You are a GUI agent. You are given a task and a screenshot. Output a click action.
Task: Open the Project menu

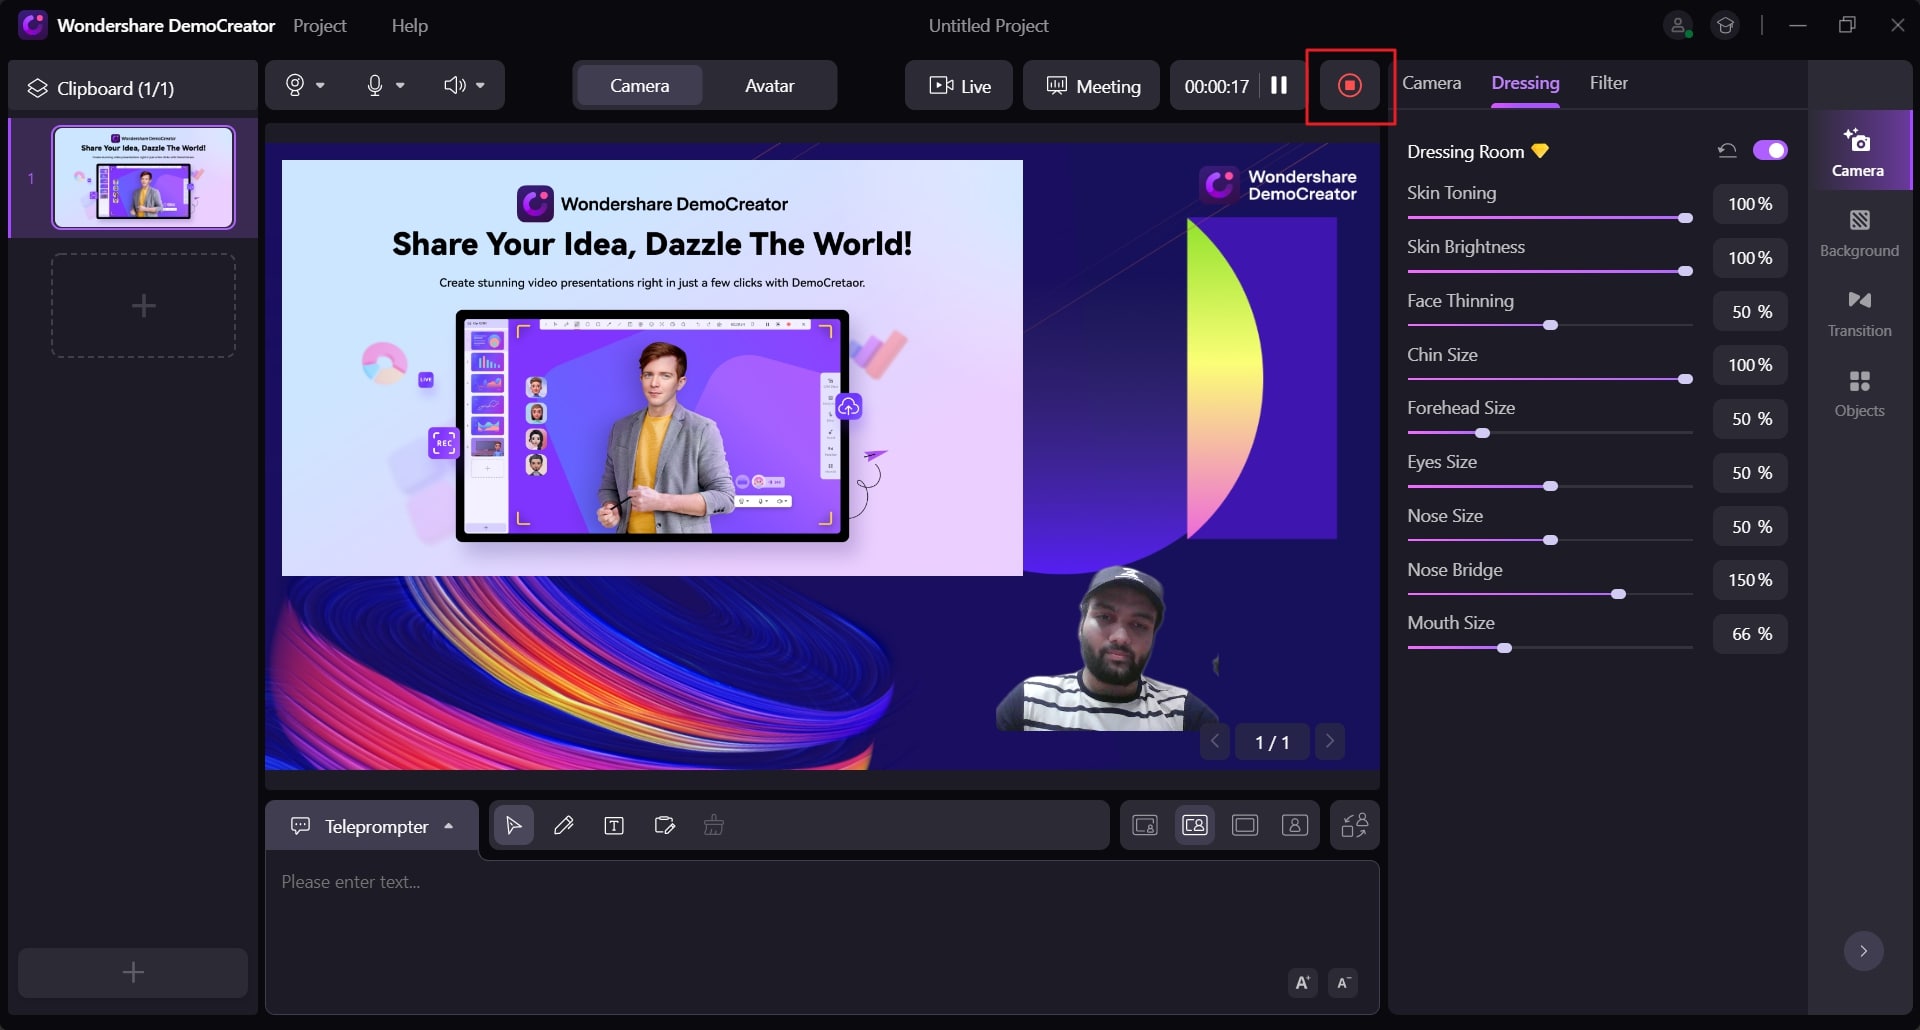(x=319, y=26)
